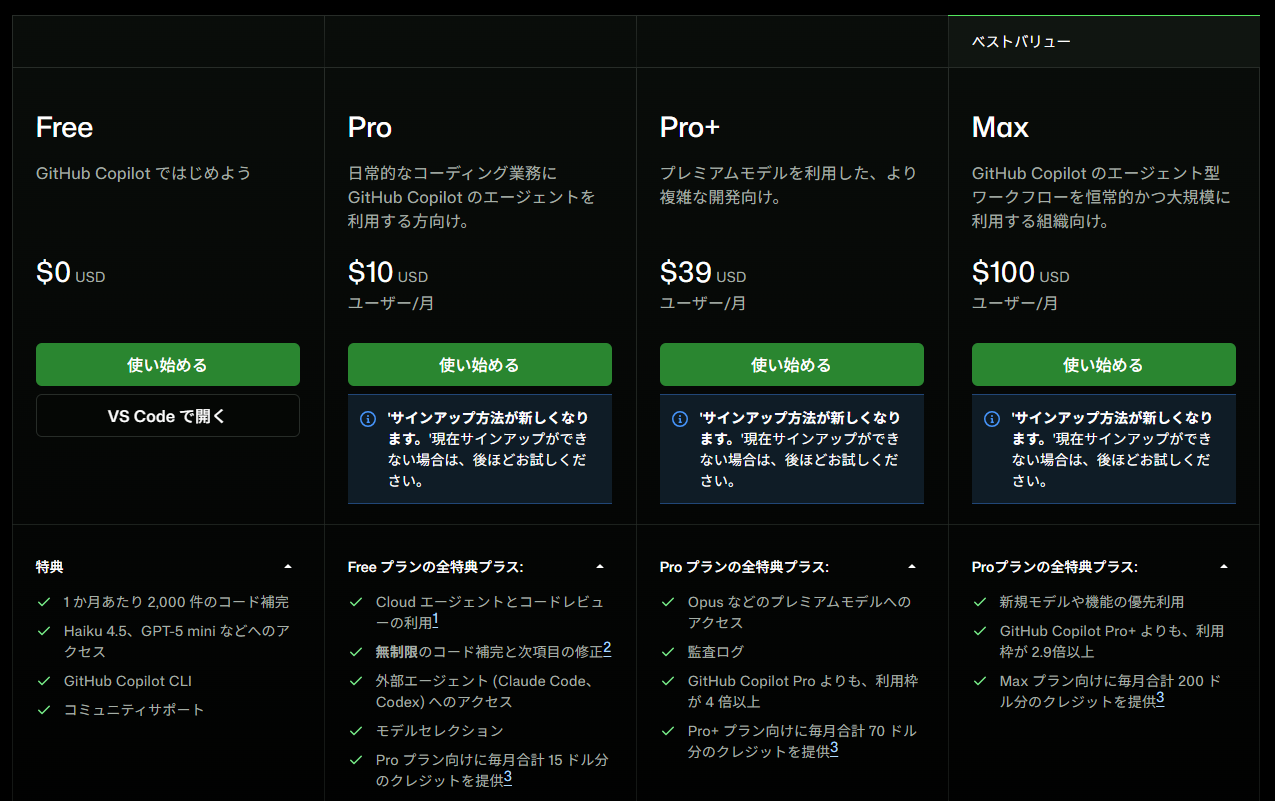Screen dimensions: 1275x801
Task: Open footnote 2 link after 次項目の修正
Action: coord(607,649)
